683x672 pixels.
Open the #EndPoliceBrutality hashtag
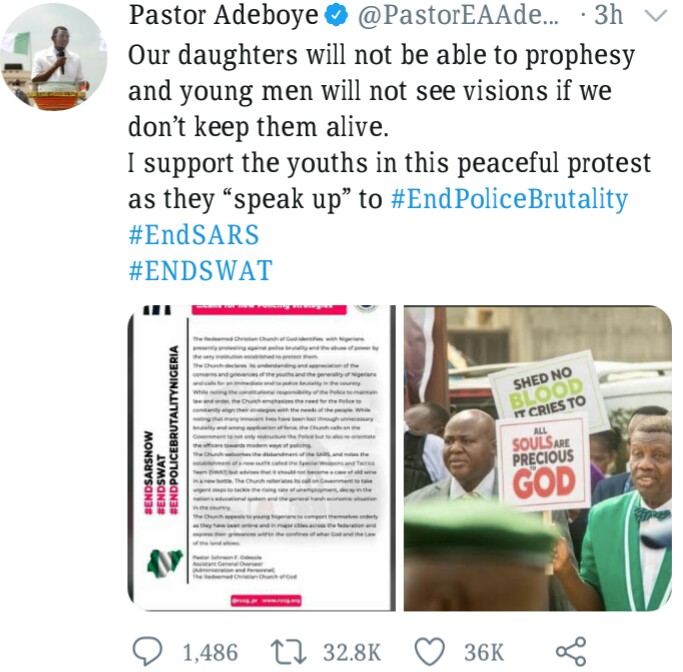(509, 199)
